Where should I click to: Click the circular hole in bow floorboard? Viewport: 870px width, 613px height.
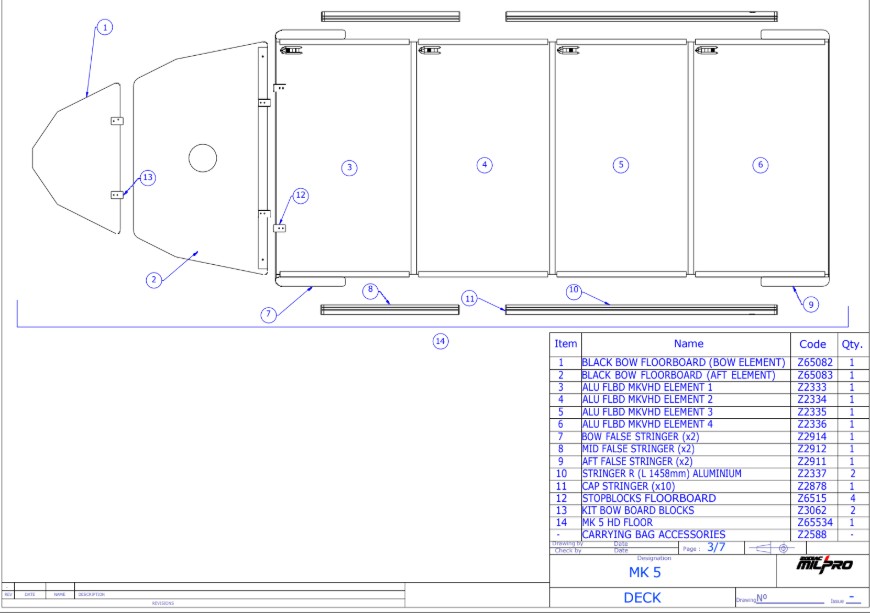click(203, 158)
